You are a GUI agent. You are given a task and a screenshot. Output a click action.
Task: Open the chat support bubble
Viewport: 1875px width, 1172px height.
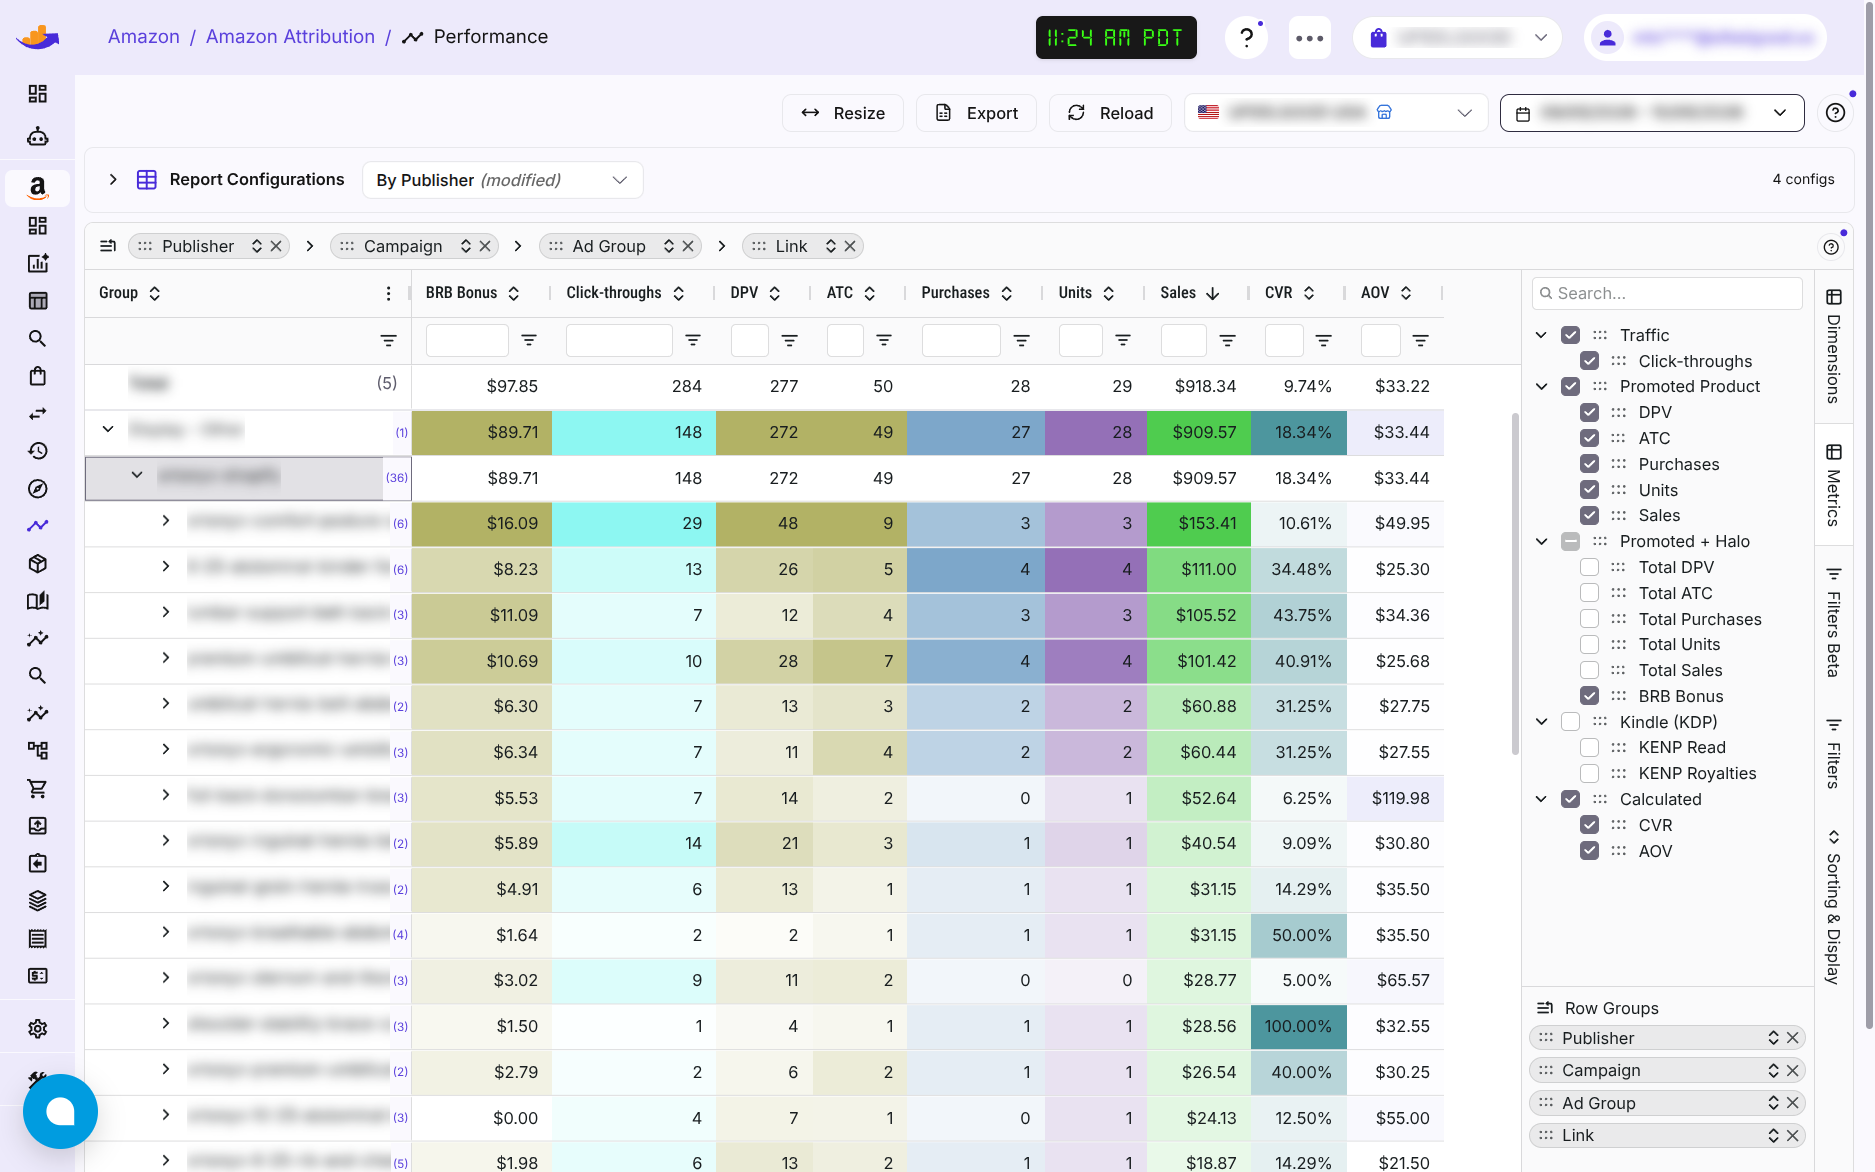[60, 1111]
